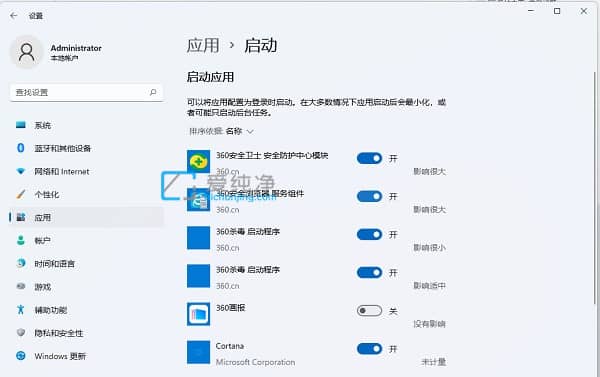Viewport: 600px width, 377px height.
Task: Maximize the Settings window
Action: pos(557,11)
